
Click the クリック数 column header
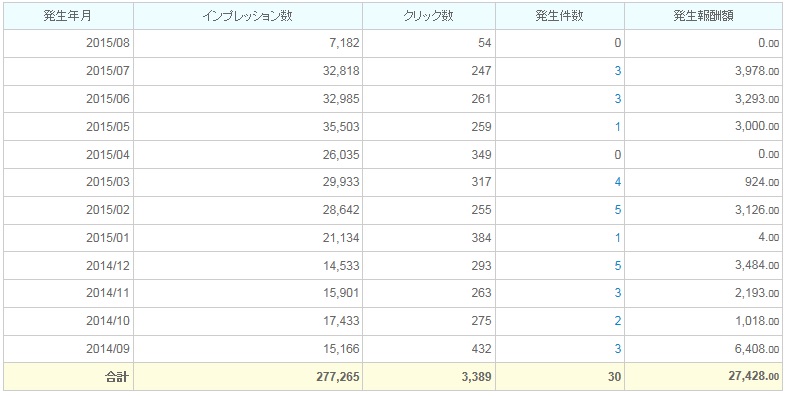(429, 16)
